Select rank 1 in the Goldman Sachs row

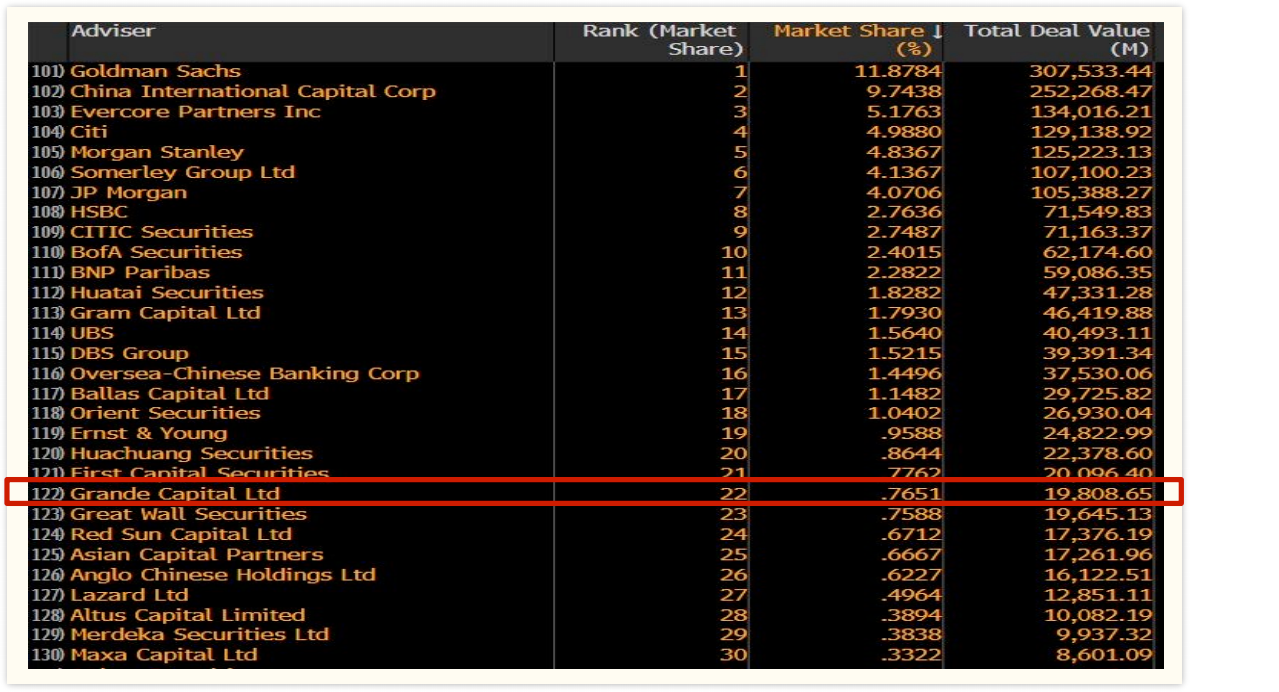(740, 71)
